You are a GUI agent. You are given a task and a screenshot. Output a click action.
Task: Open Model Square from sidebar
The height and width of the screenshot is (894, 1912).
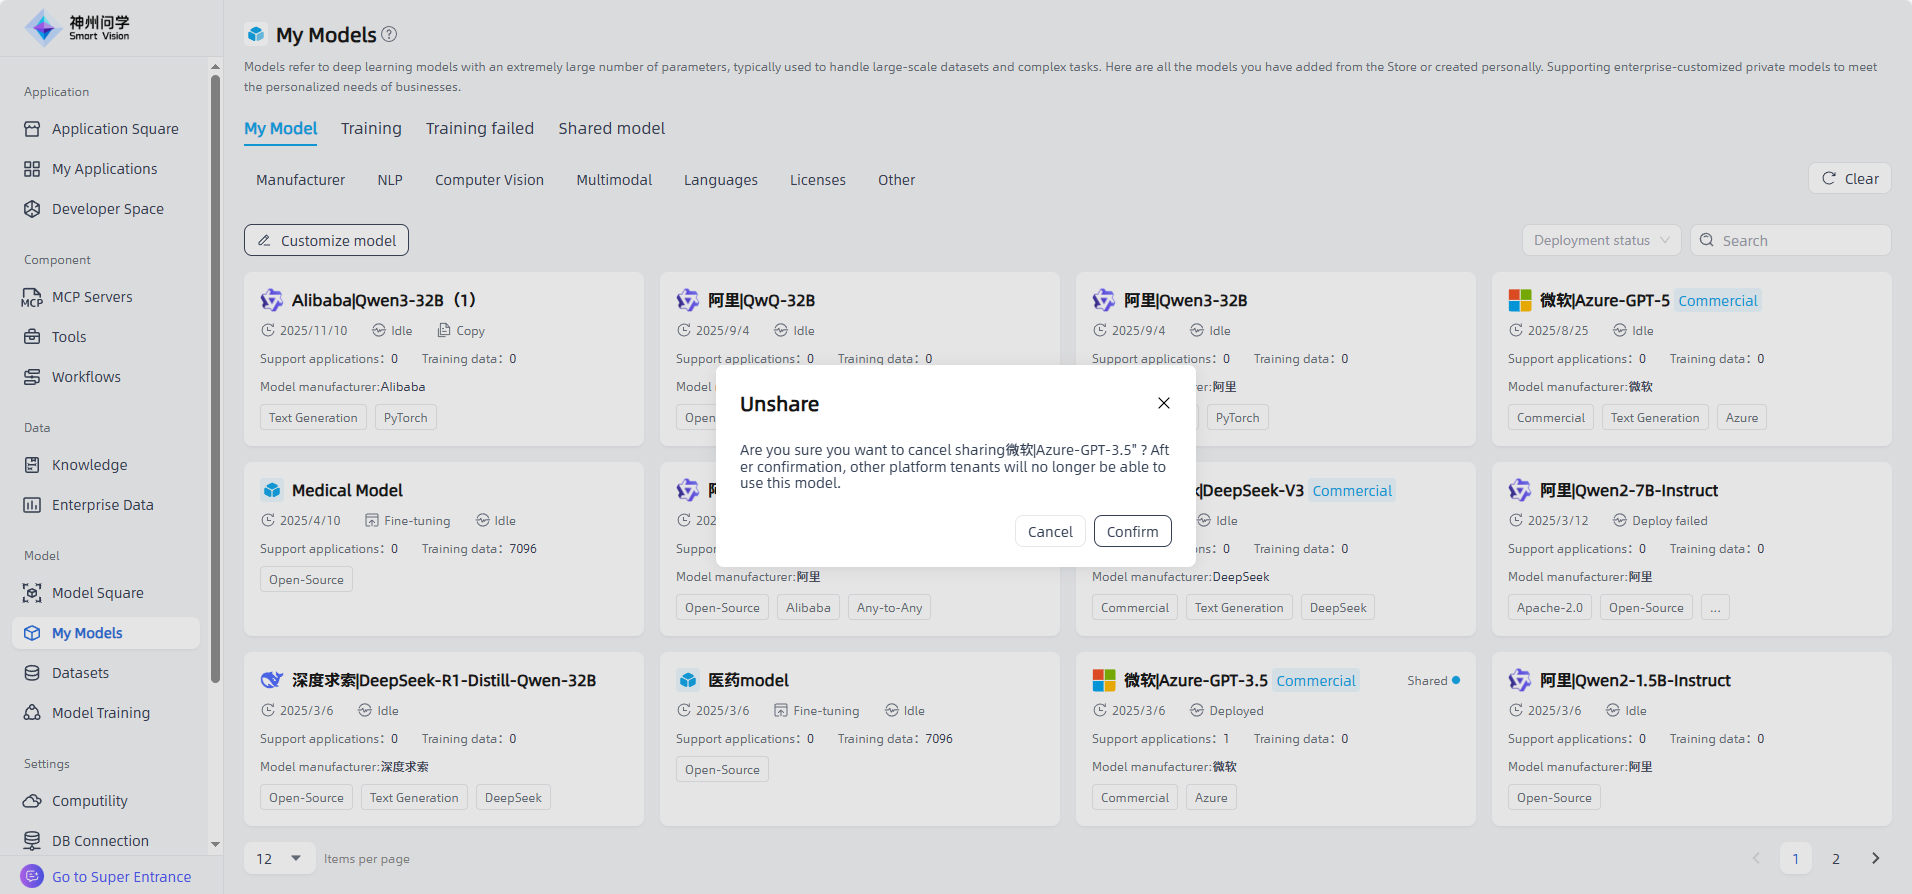(97, 593)
